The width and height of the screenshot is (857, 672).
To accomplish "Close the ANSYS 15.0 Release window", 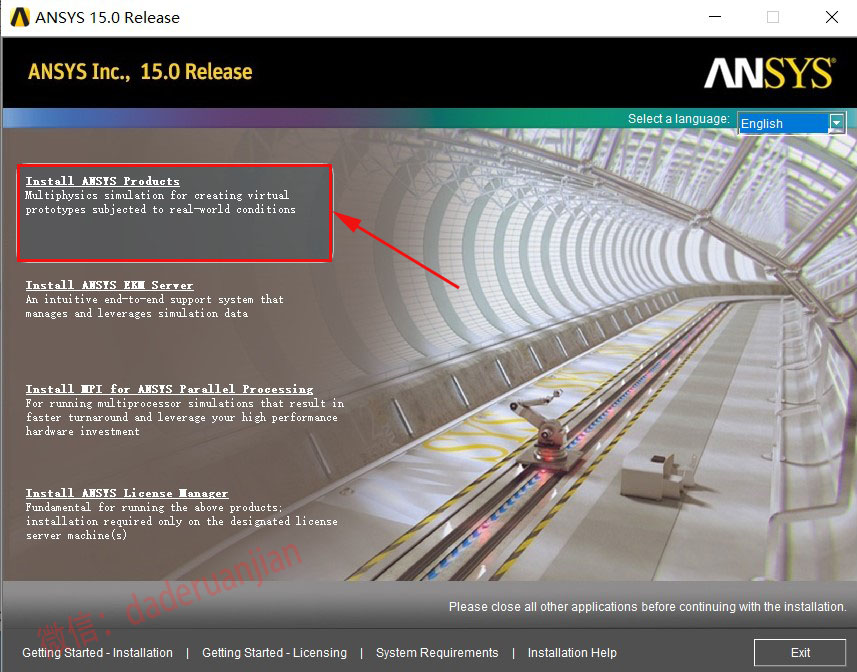I will coord(831,17).
